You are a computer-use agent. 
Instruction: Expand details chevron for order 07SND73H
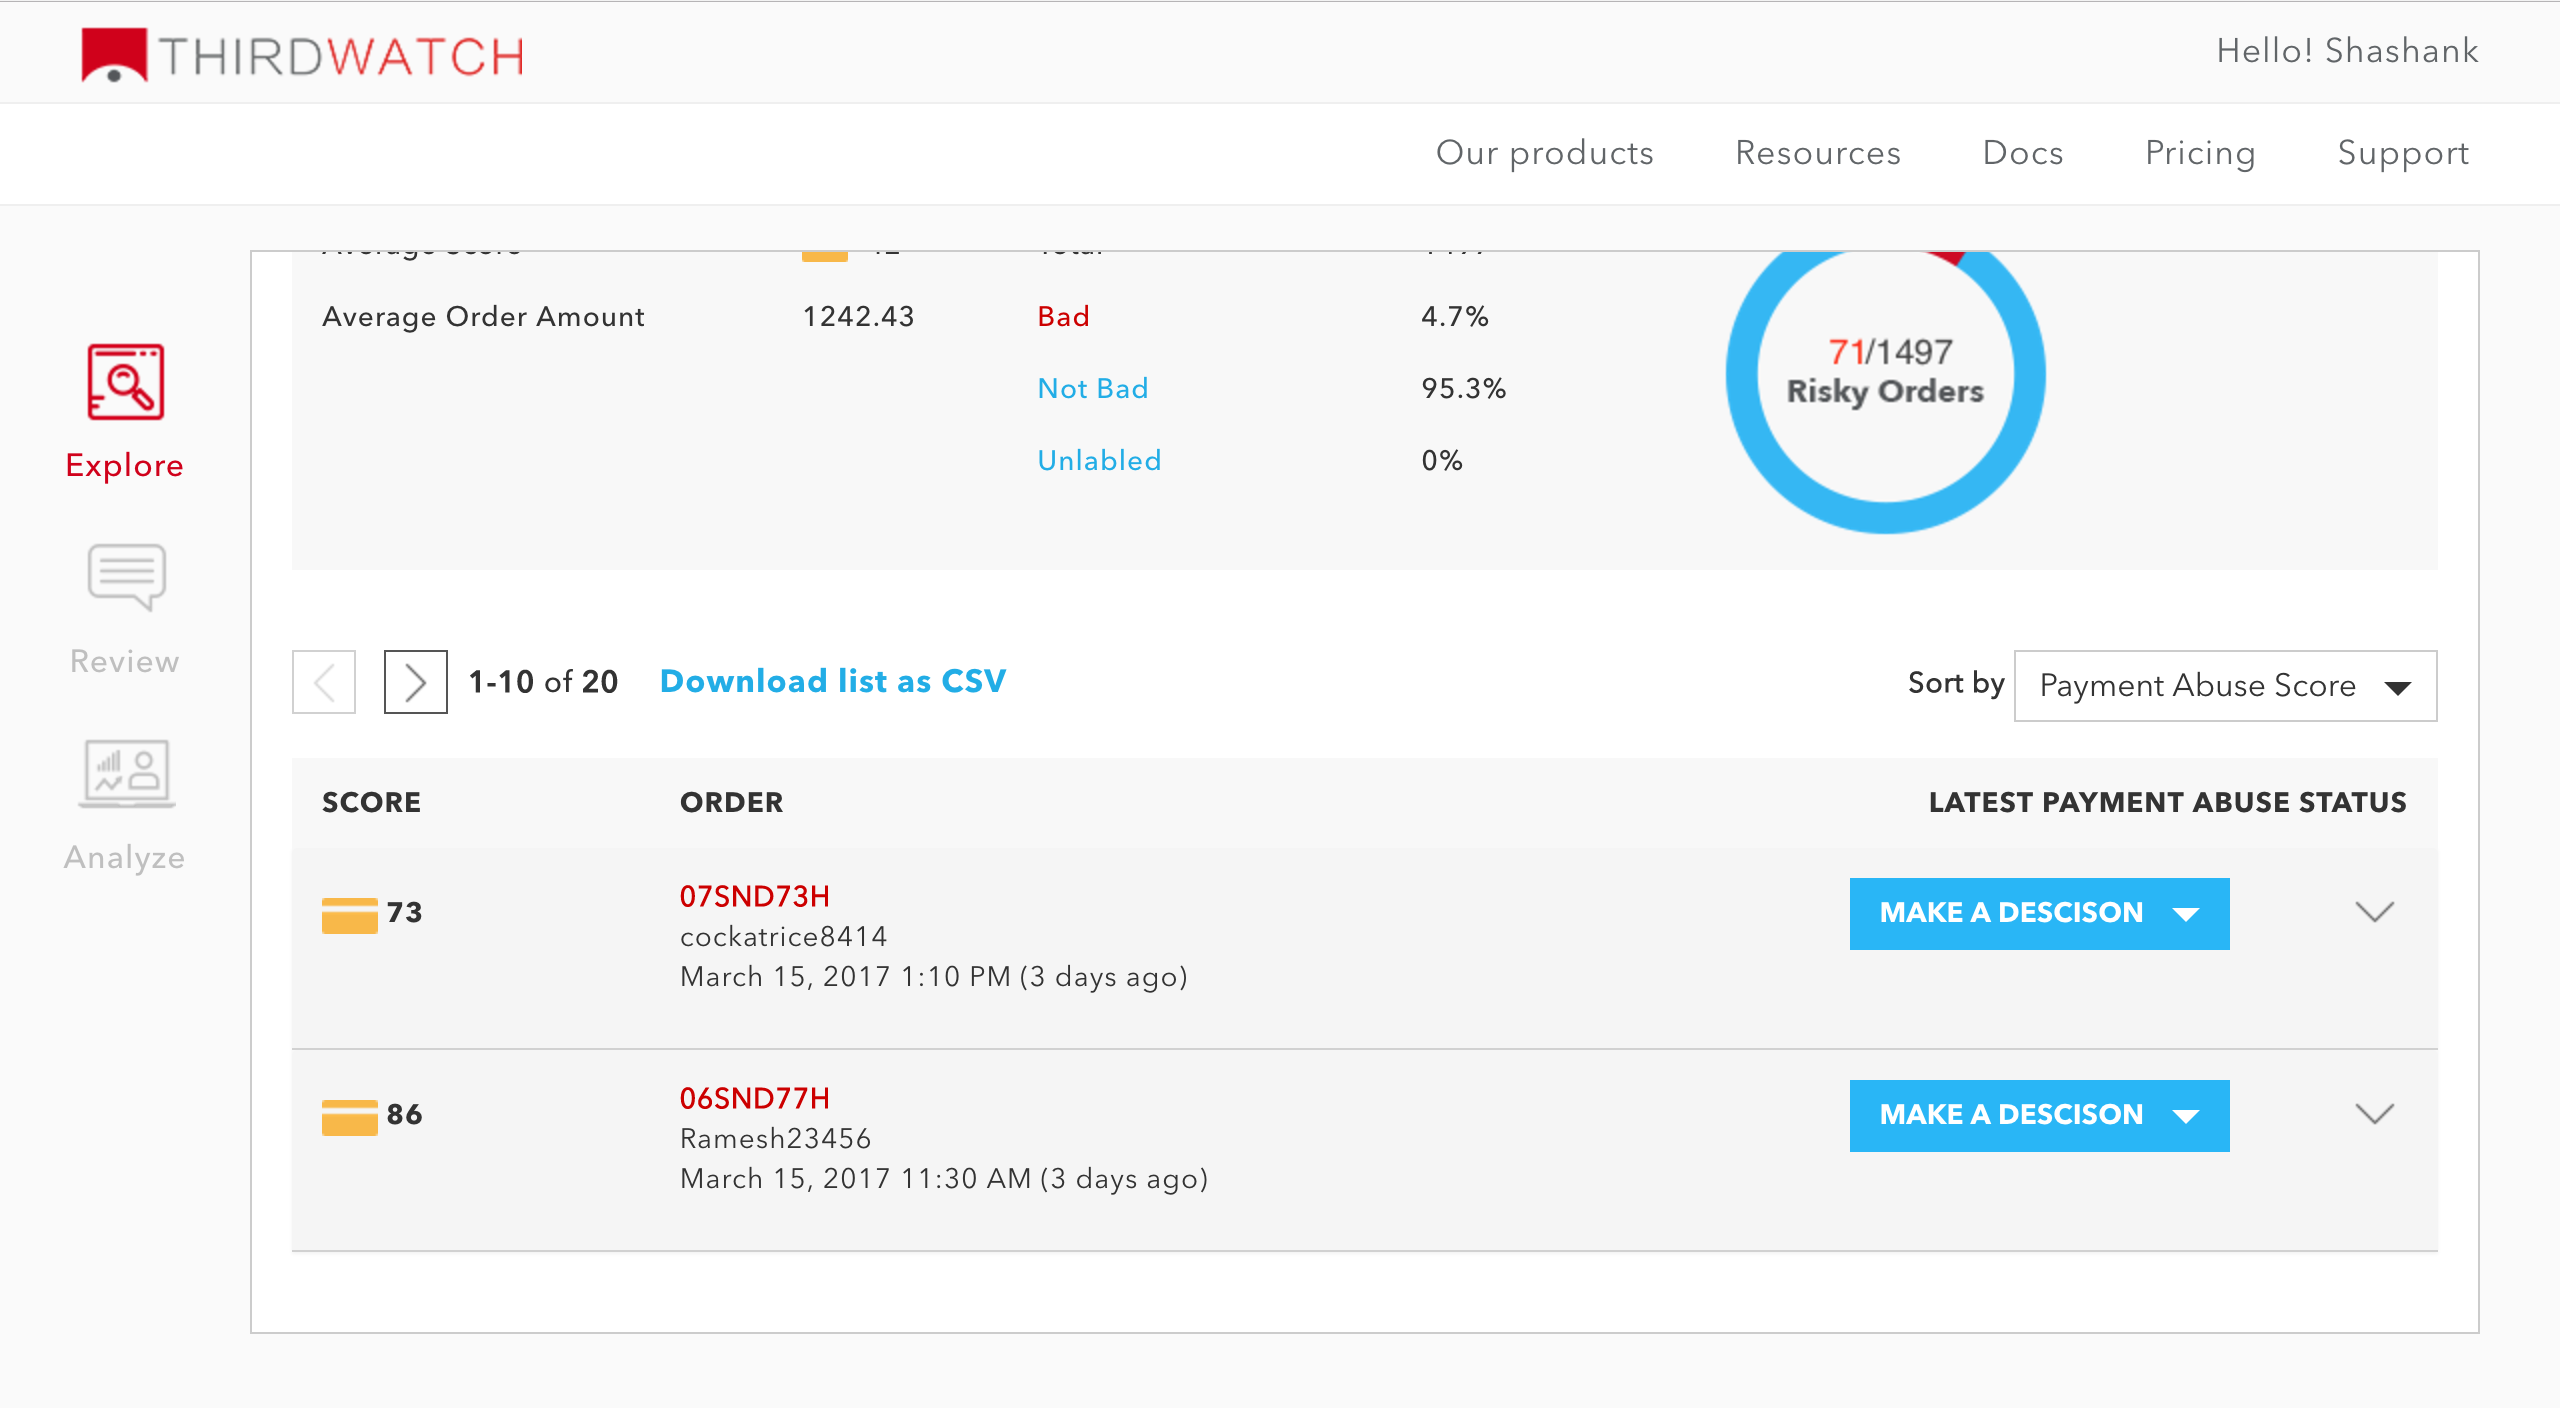pyautogui.click(x=2374, y=912)
